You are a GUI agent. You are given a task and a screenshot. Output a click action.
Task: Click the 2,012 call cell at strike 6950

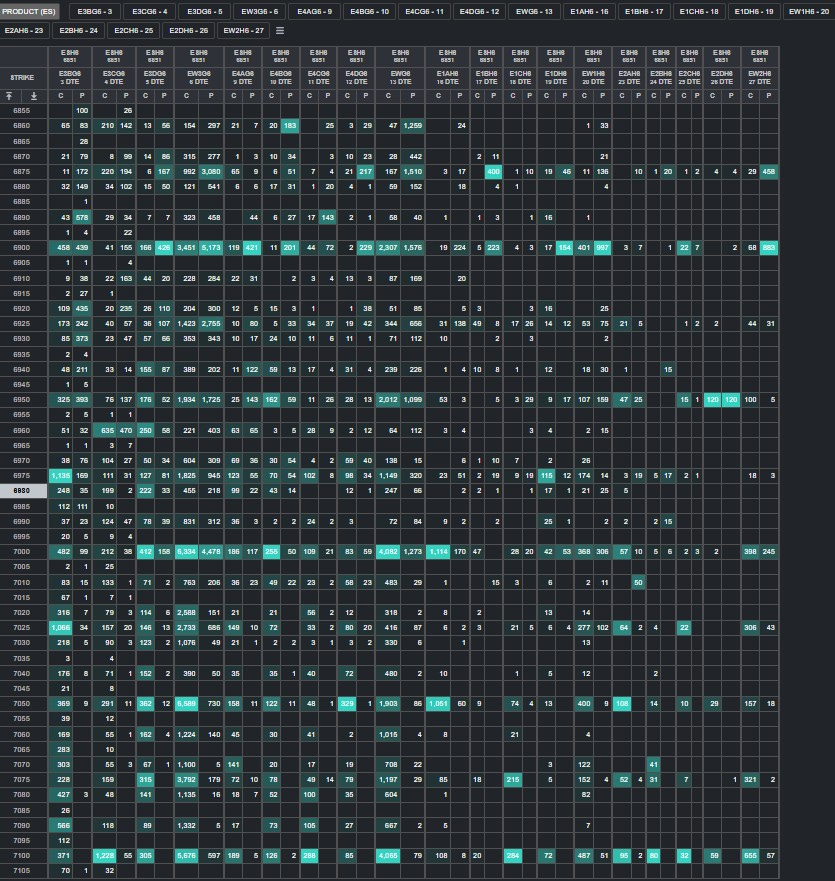click(388, 399)
